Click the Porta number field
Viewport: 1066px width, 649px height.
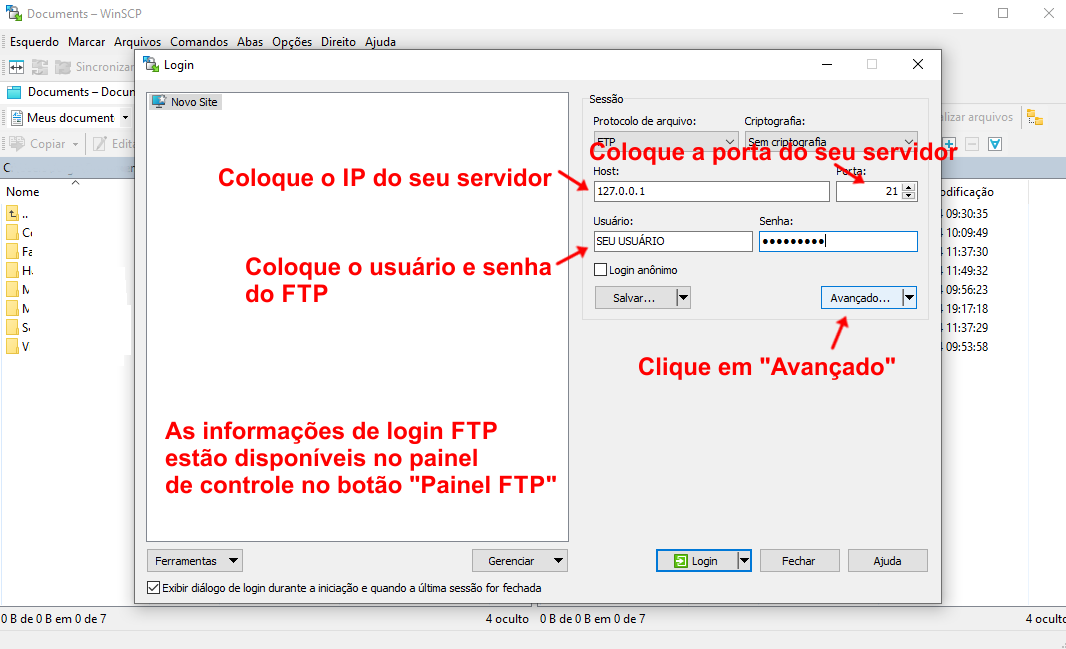point(868,192)
